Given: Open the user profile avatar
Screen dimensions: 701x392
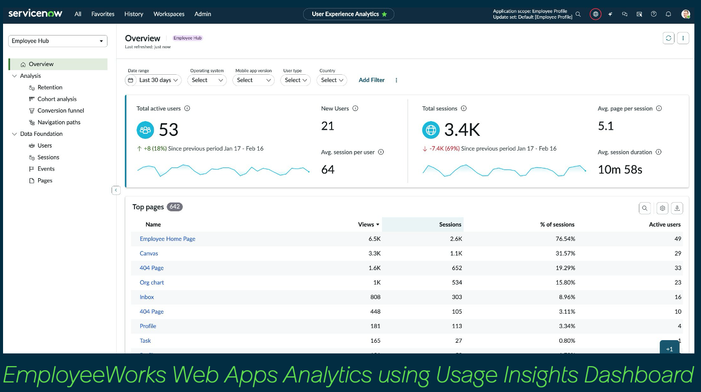Looking at the screenshot, I should pyautogui.click(x=686, y=14).
